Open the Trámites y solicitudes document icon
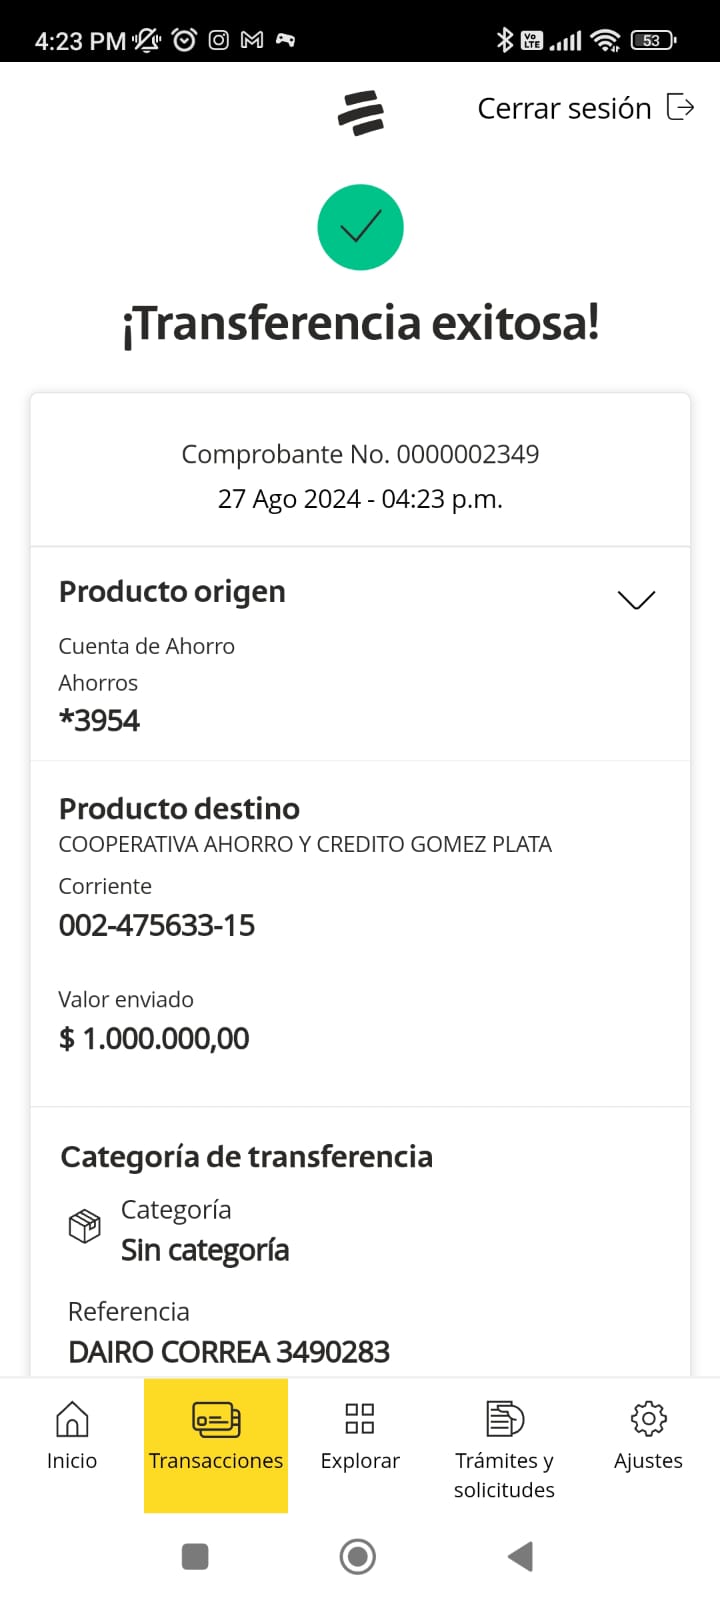This screenshot has width=720, height=1600. pos(504,1418)
